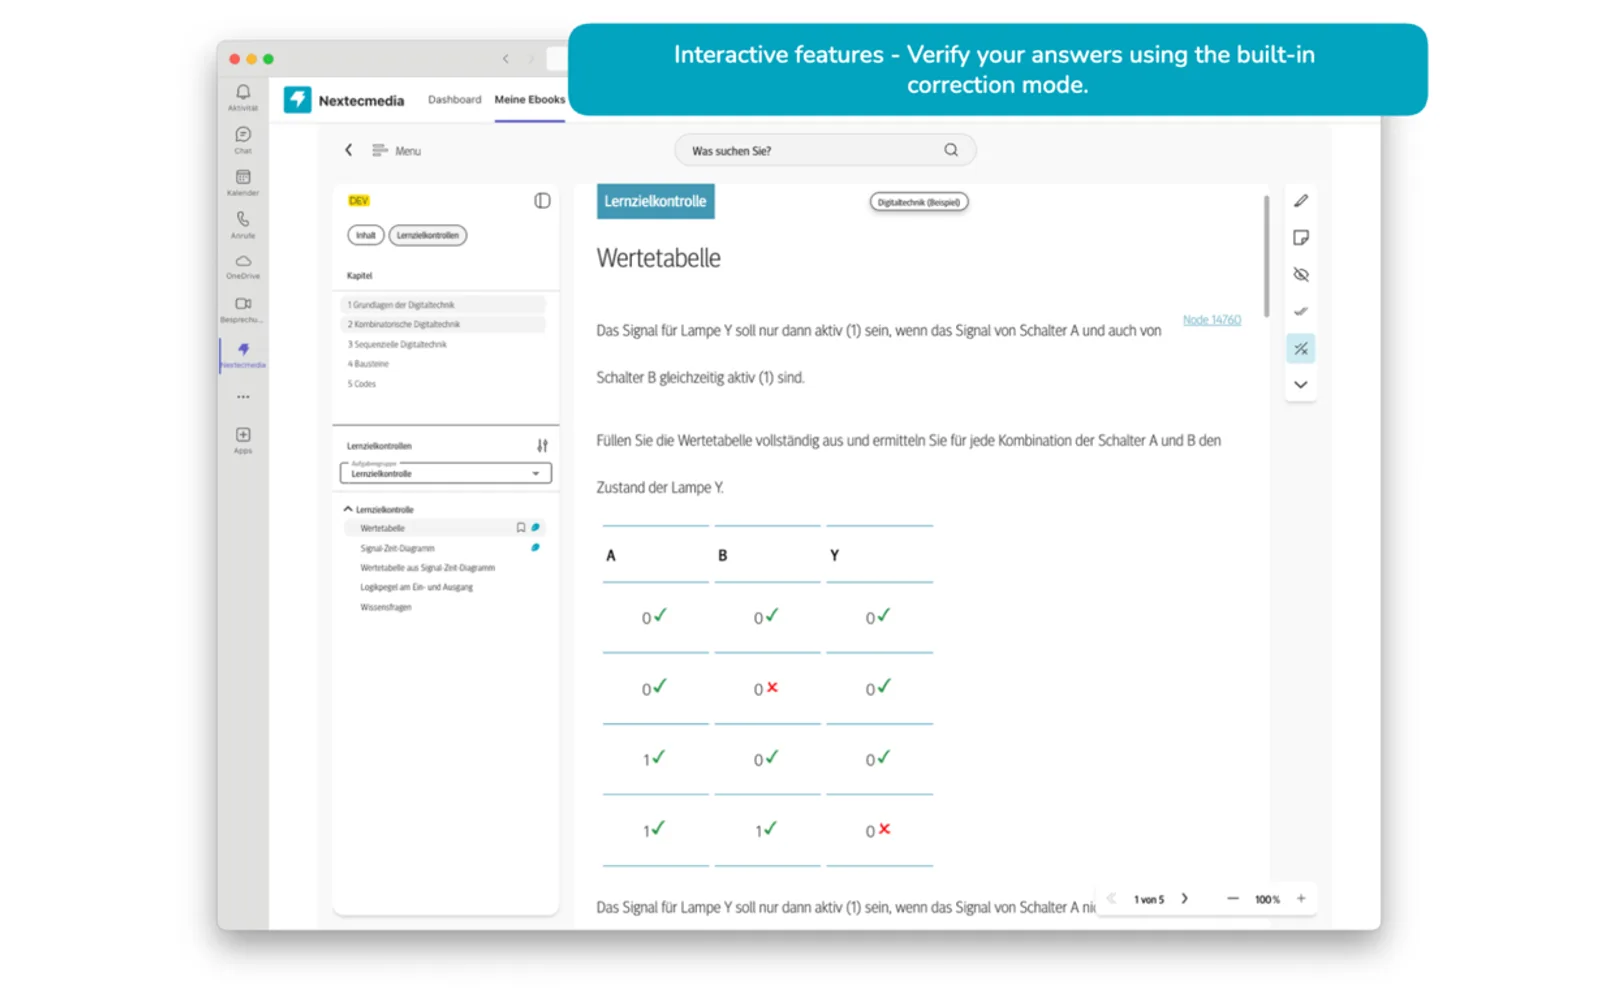Switch to the Meine Ebooks tab

[x=529, y=99]
